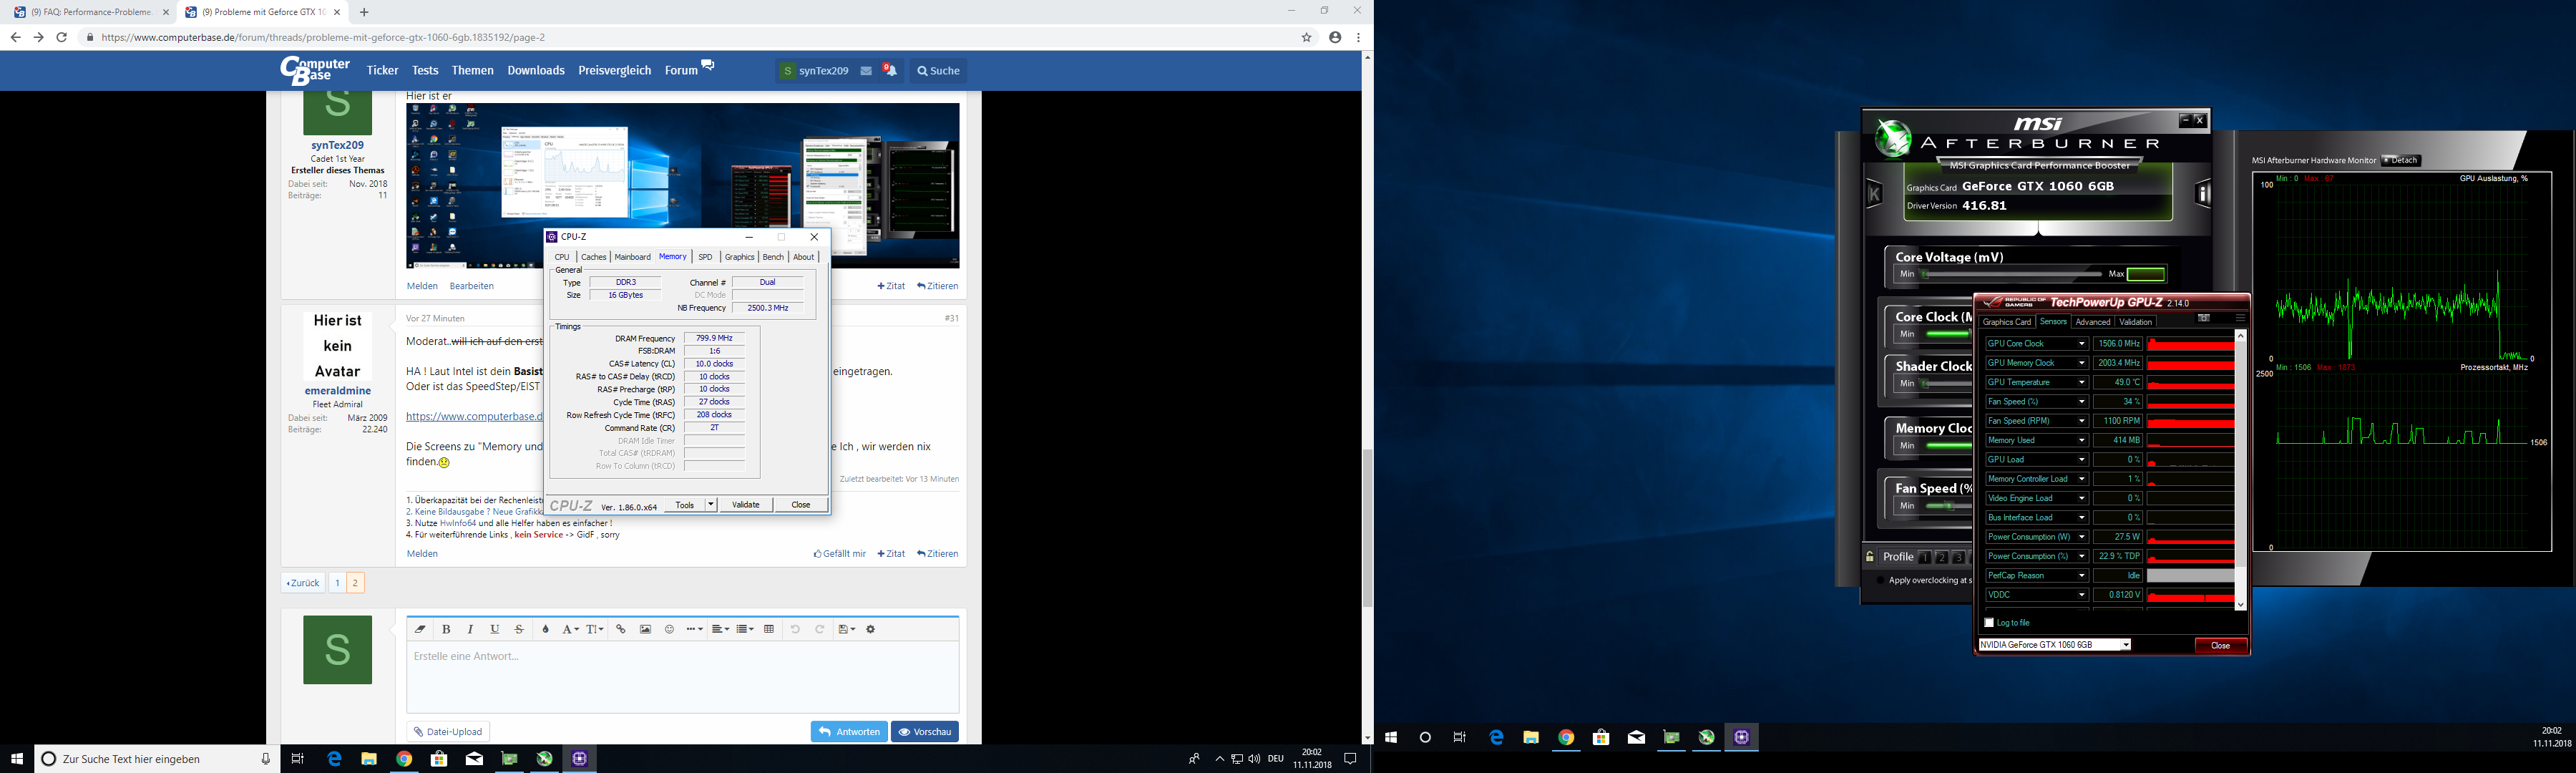Click the Afterburner info button
The width and height of the screenshot is (2576, 773).
click(x=2203, y=194)
